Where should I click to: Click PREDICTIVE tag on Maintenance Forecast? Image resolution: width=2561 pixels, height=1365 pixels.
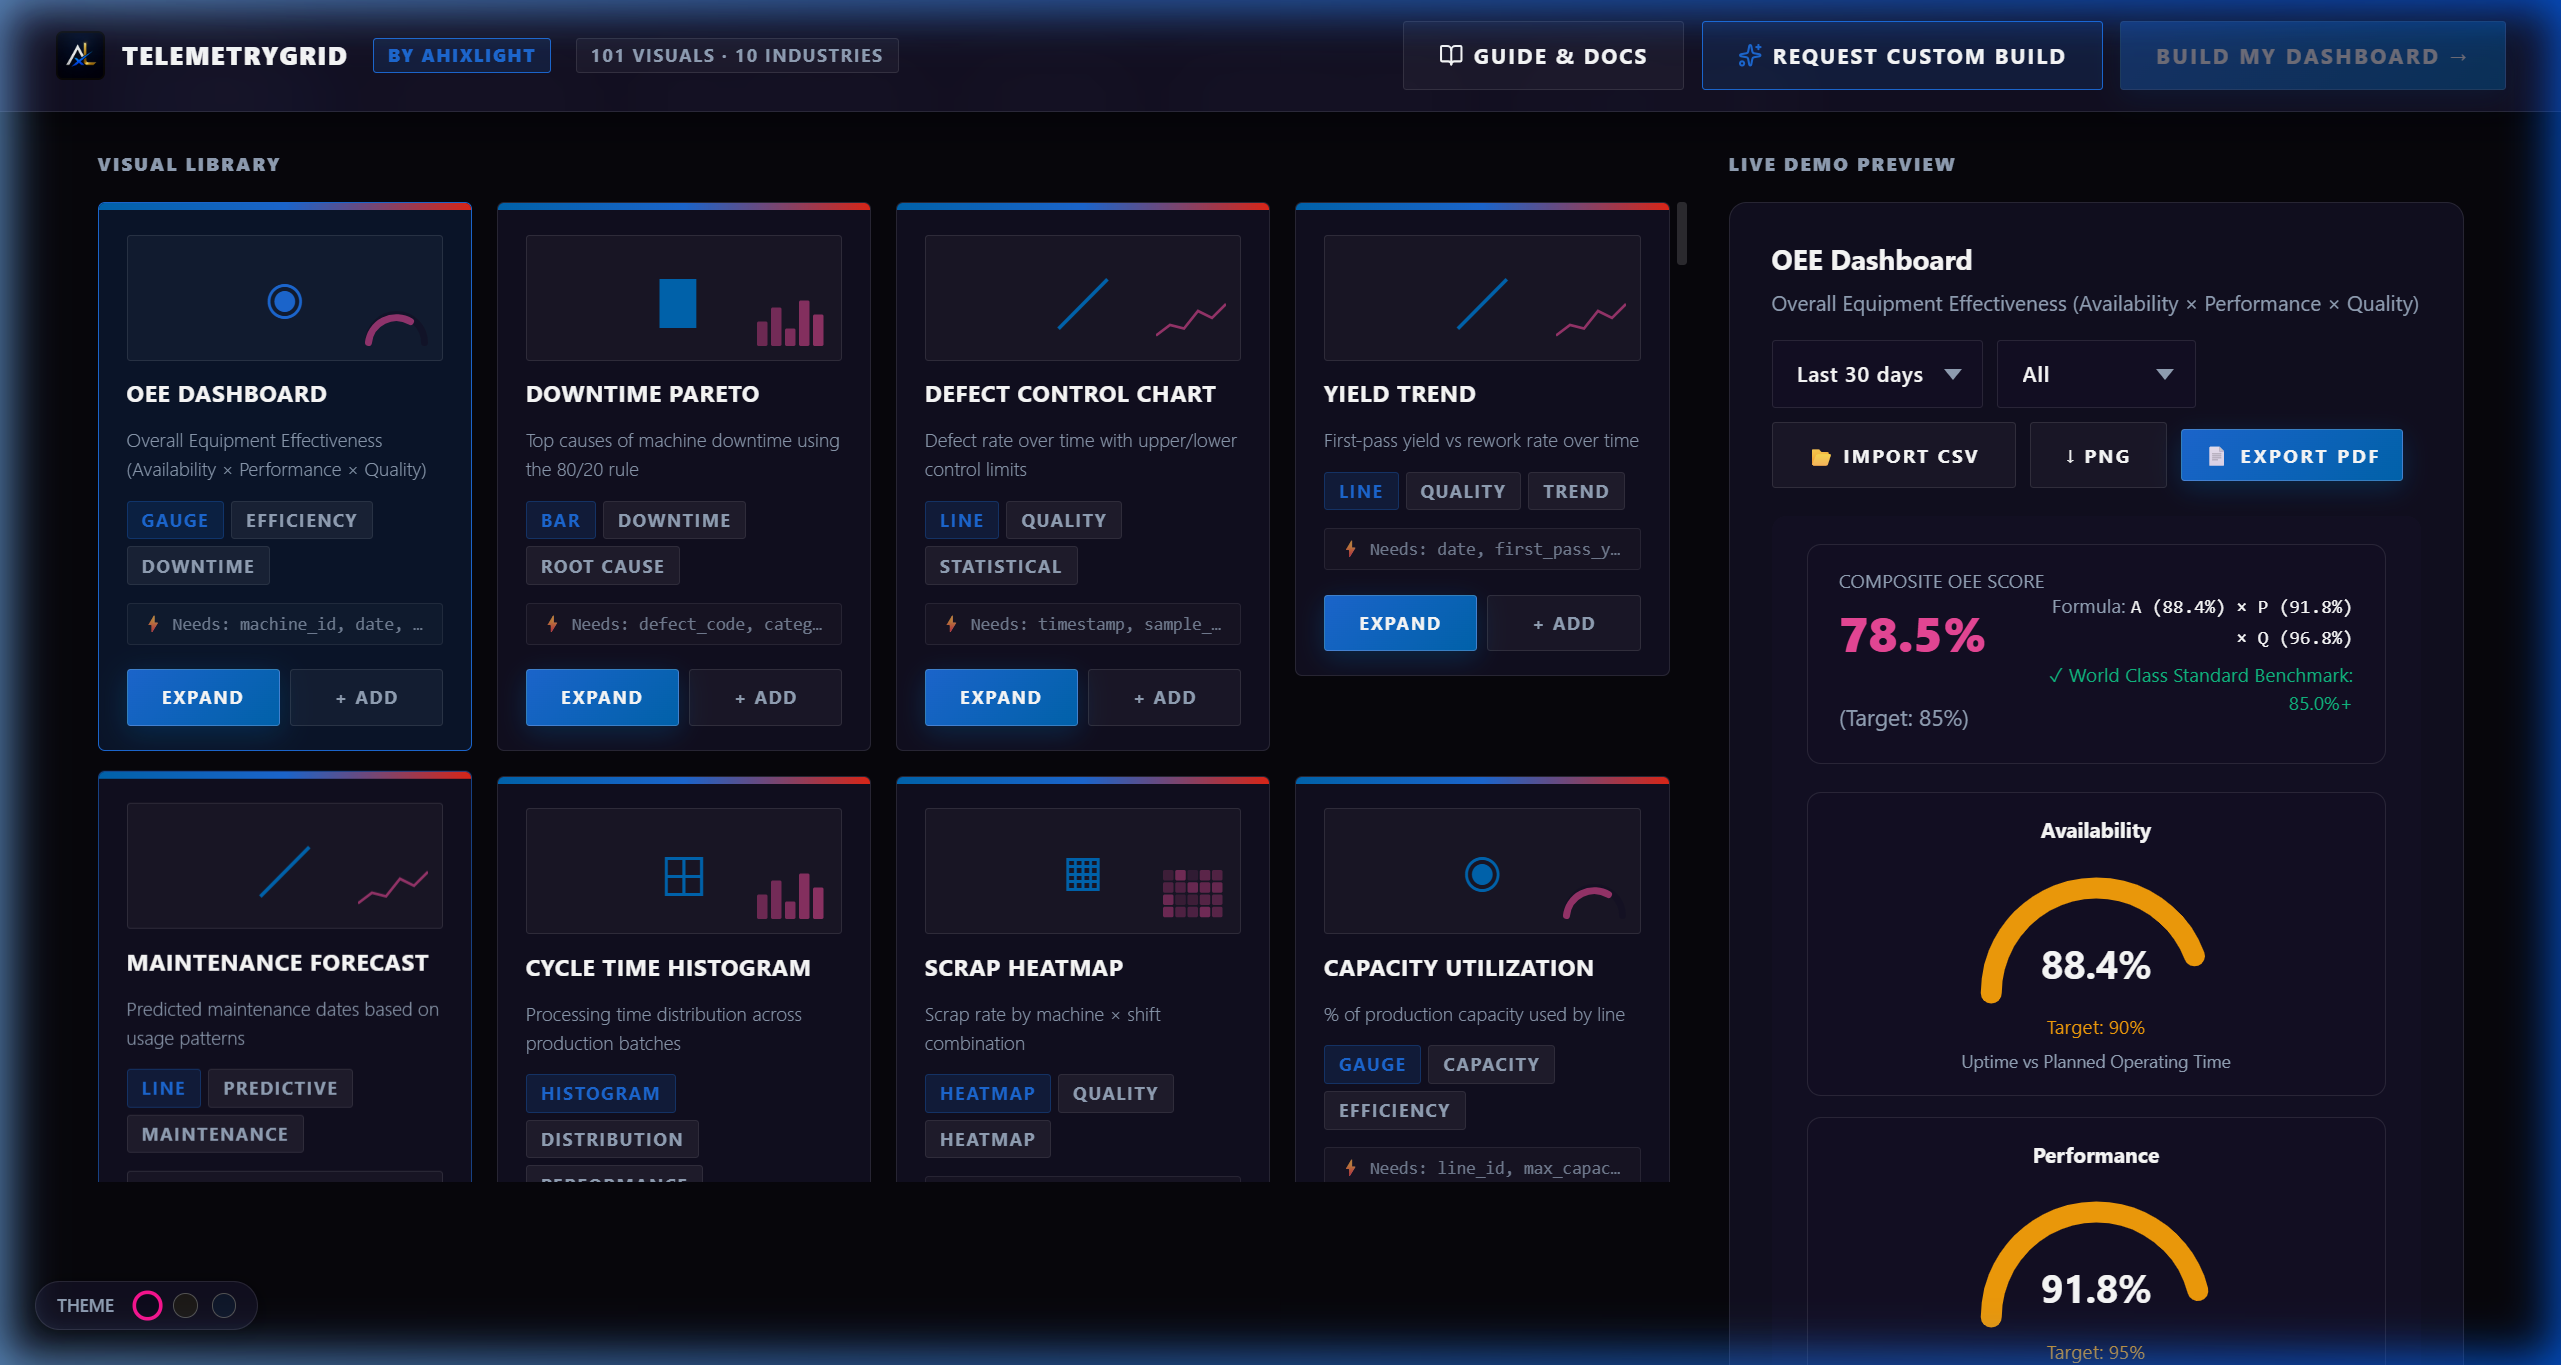(x=280, y=1088)
